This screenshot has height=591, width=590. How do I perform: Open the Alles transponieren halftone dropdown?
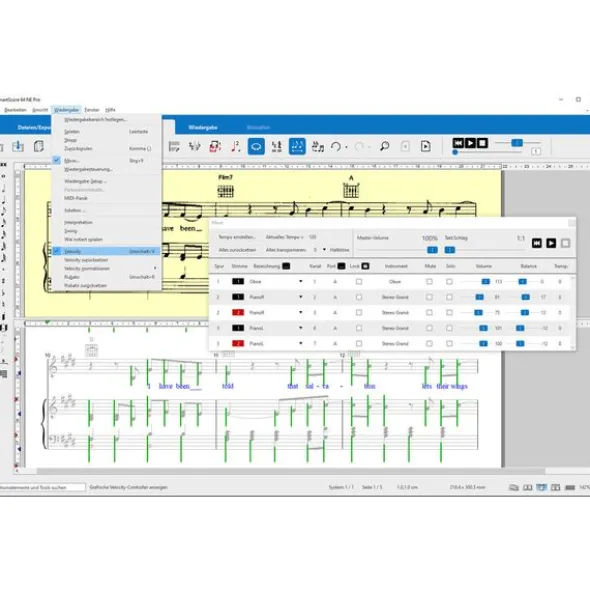pos(324,250)
